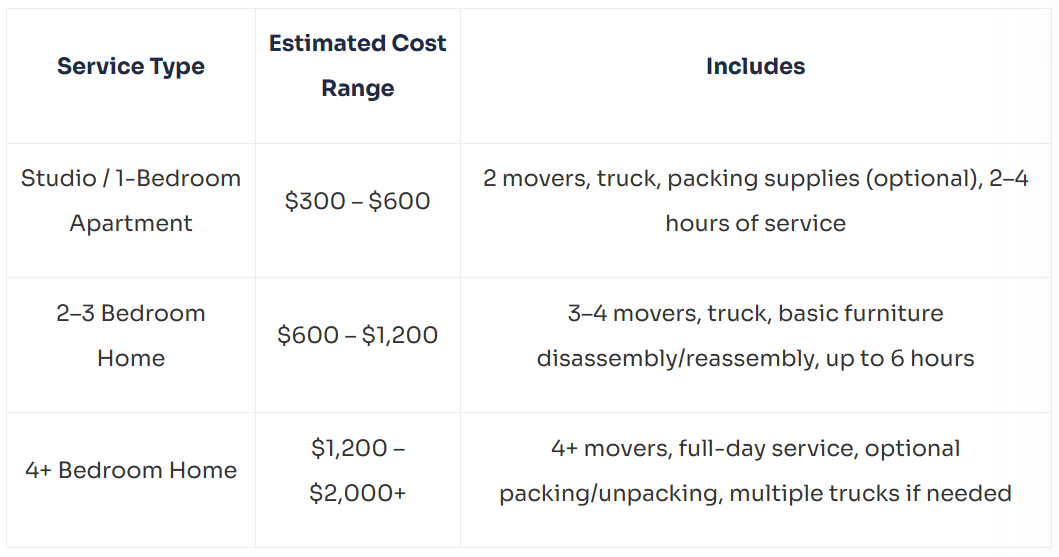
Task: Click the text hours of service
Action: 756,223
